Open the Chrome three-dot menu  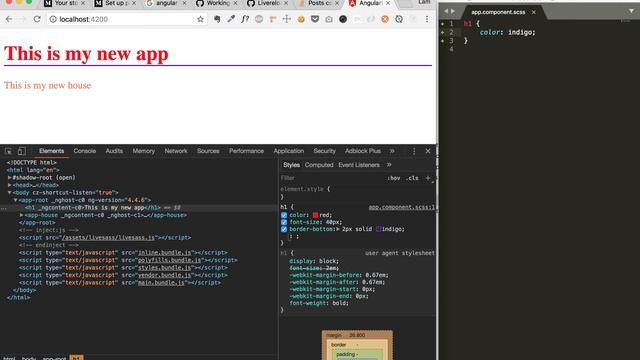[427, 19]
